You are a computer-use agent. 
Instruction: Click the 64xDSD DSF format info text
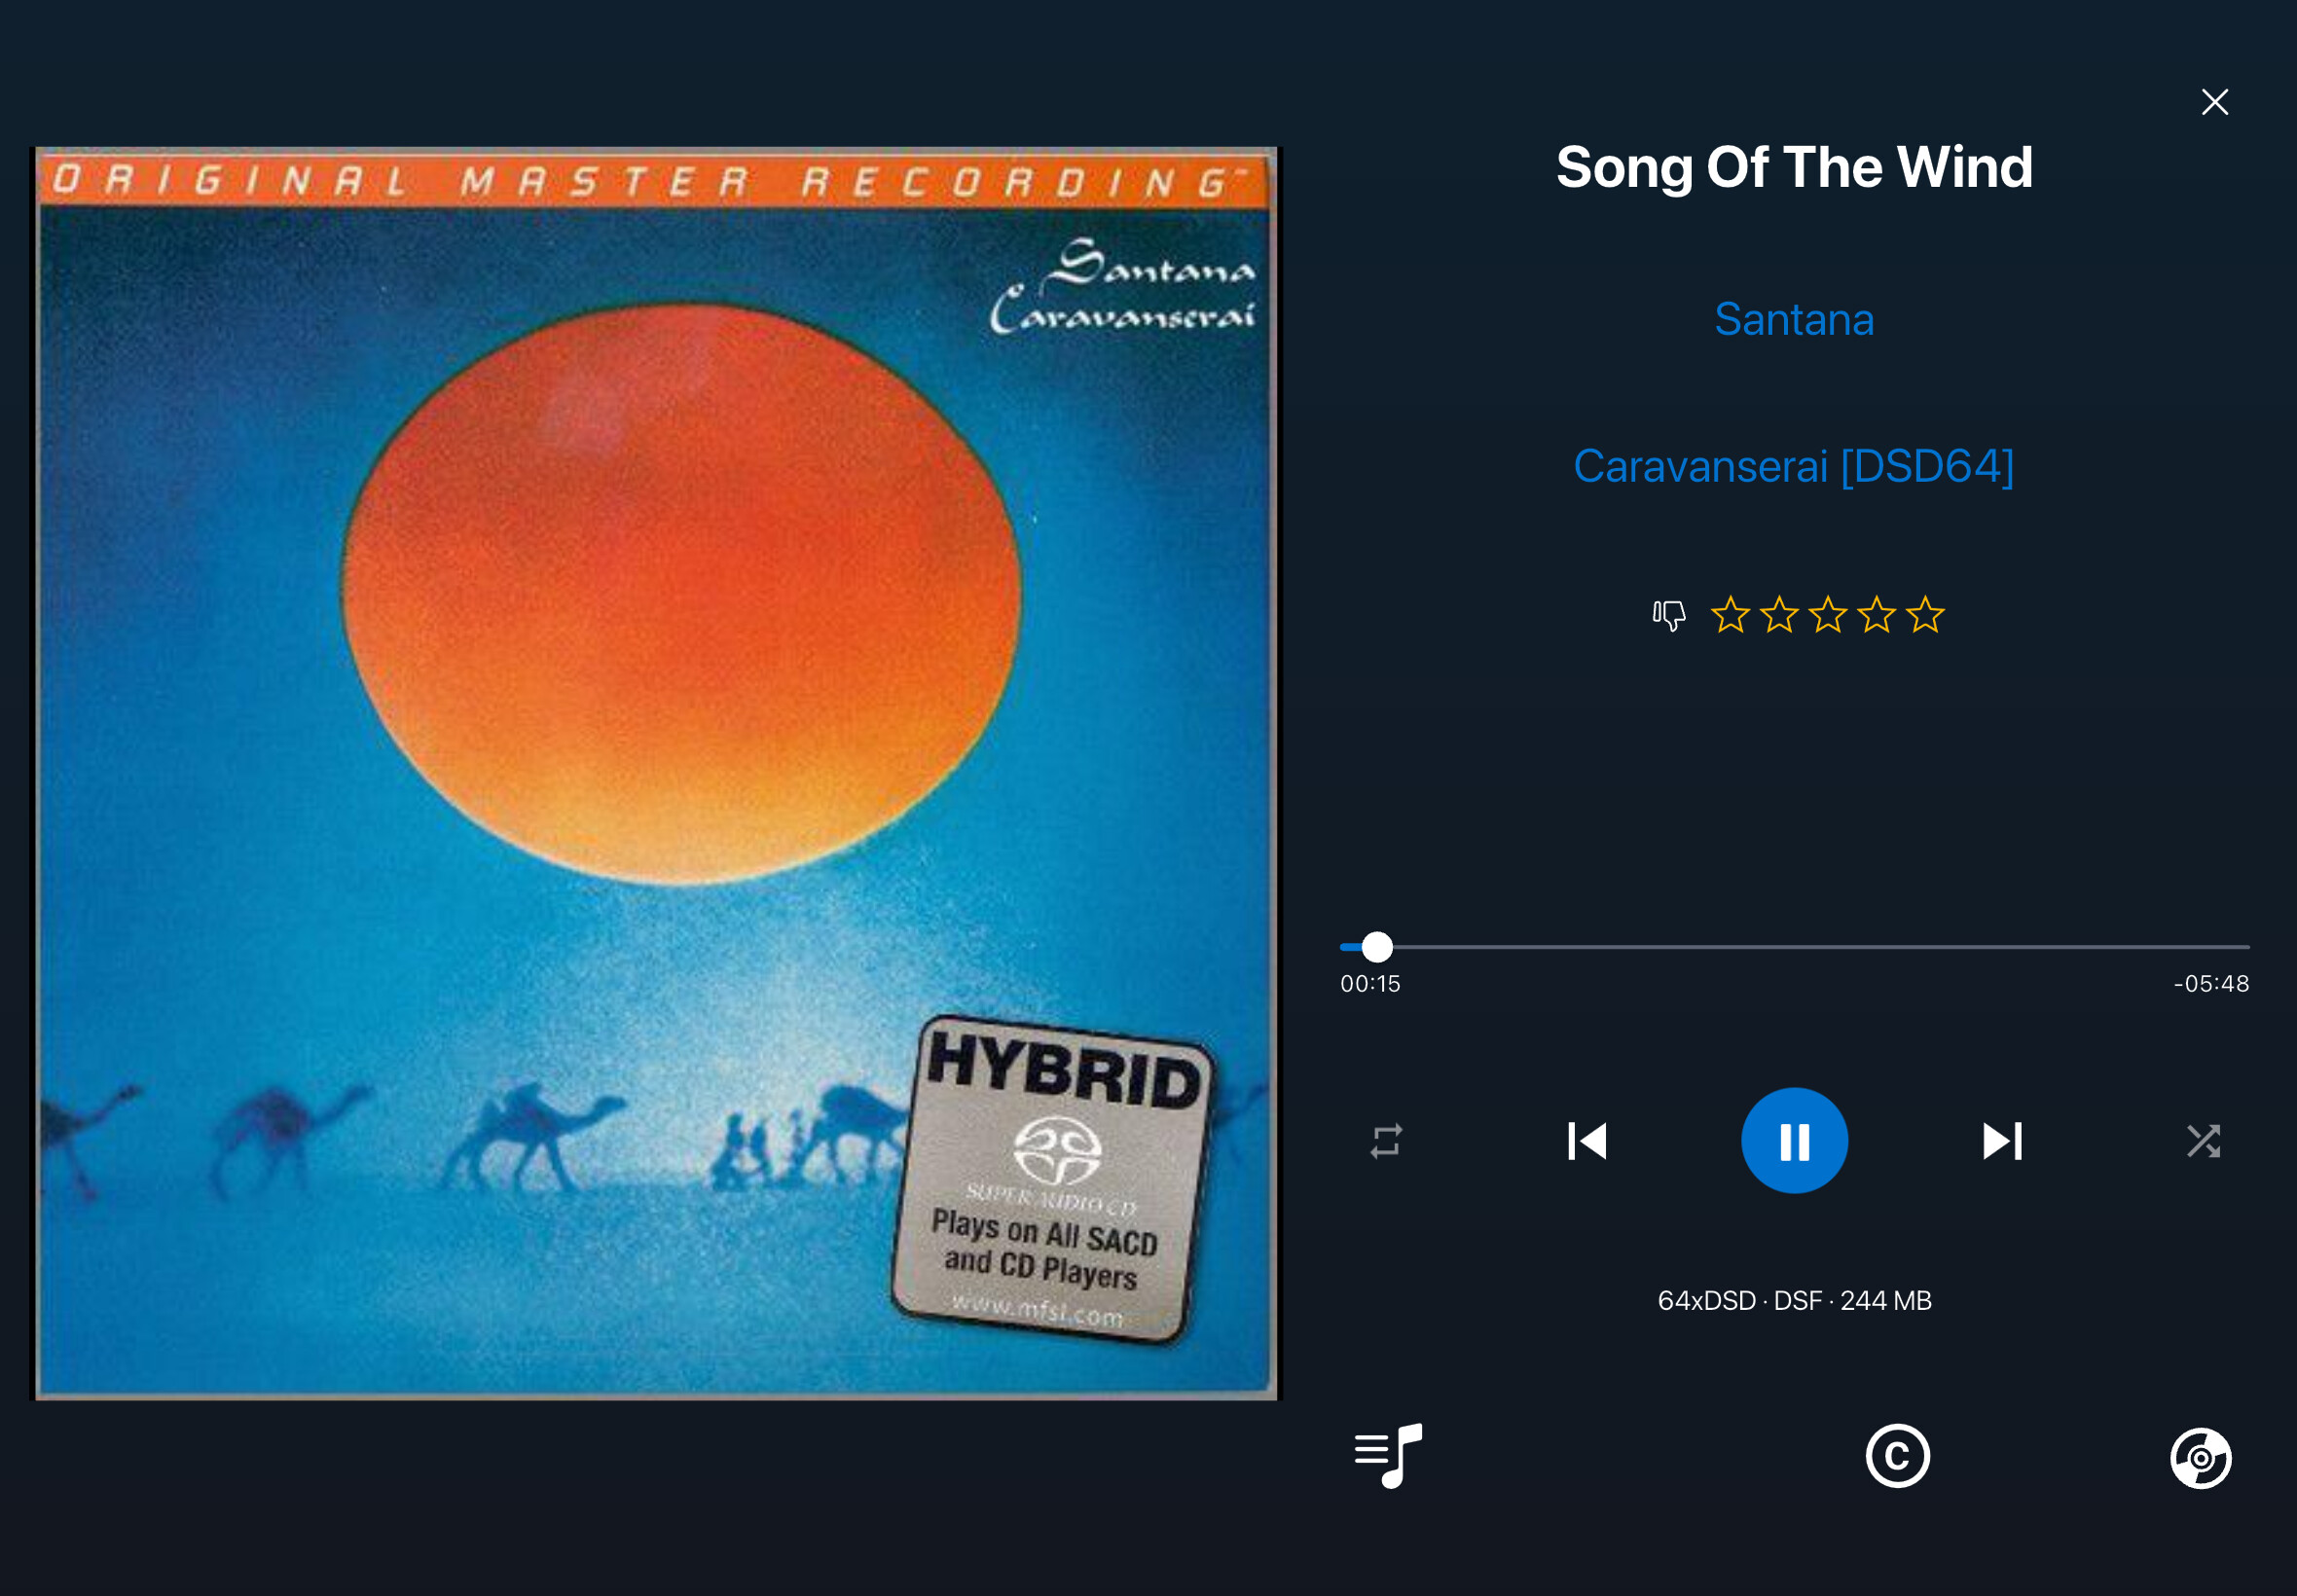1794,1300
